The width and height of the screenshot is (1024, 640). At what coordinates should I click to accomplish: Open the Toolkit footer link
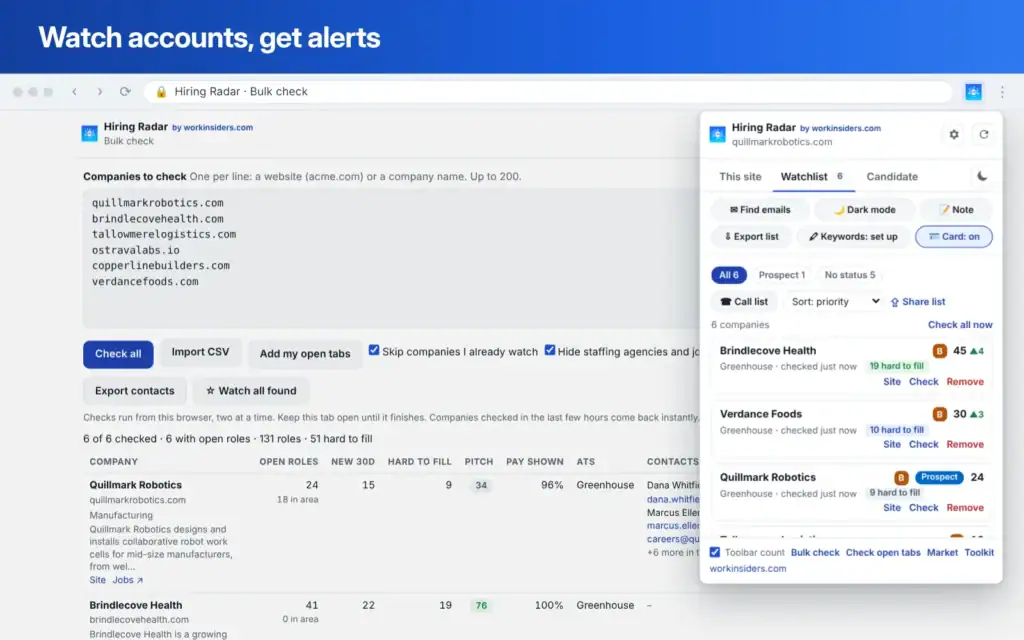979,552
